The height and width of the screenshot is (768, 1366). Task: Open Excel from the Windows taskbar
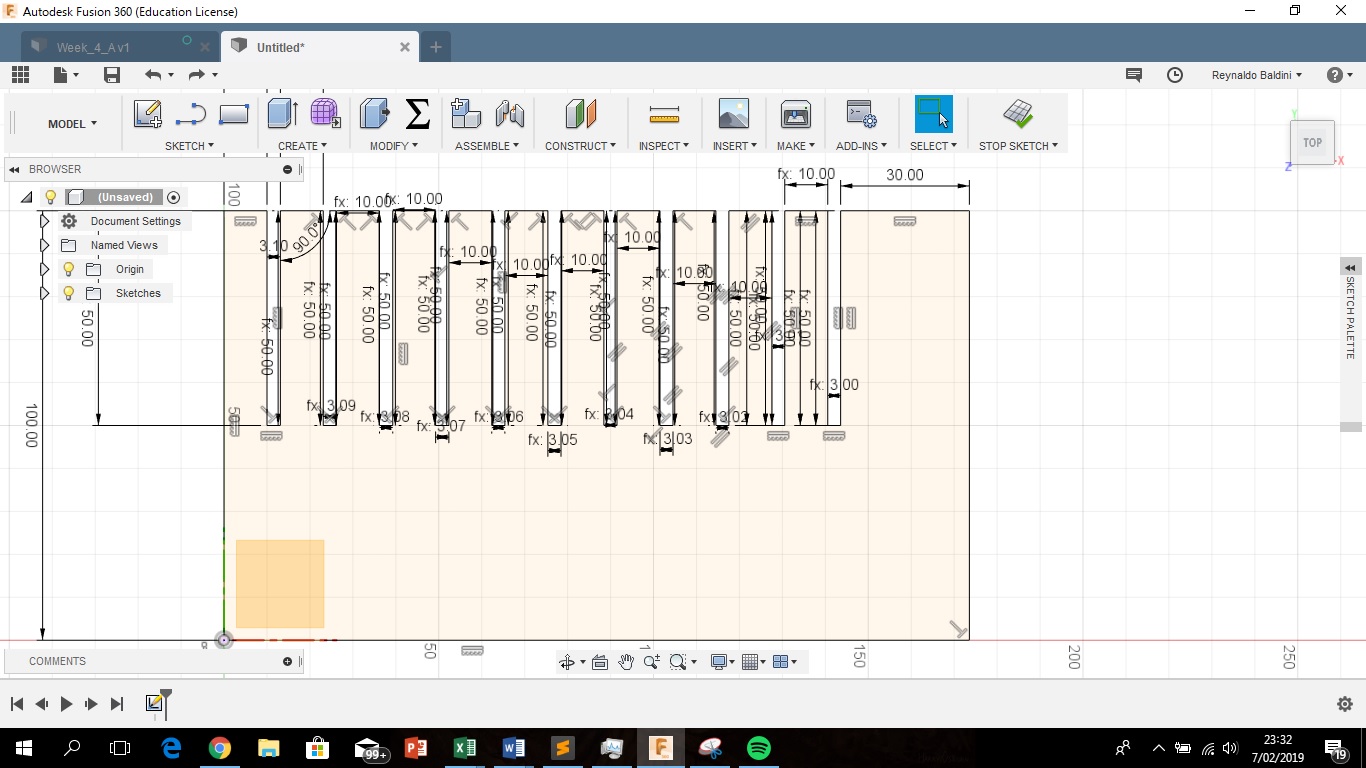tap(465, 748)
